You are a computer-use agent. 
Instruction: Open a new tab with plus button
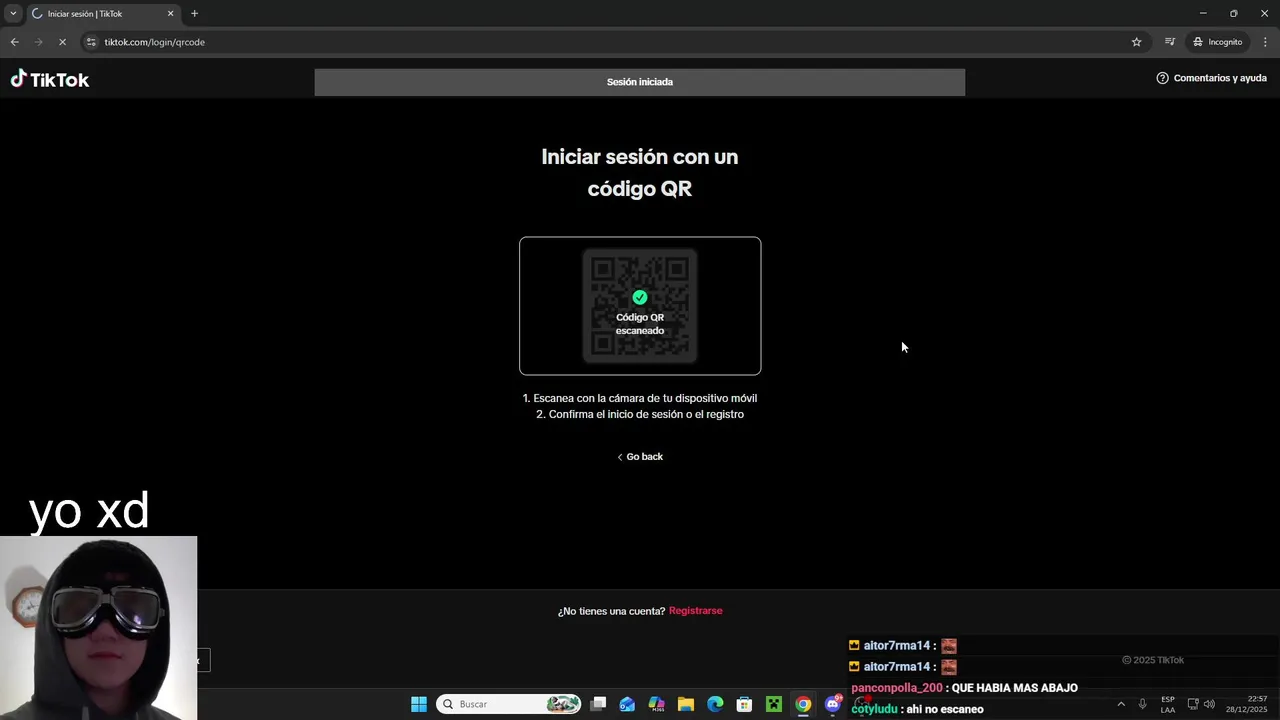coord(194,14)
